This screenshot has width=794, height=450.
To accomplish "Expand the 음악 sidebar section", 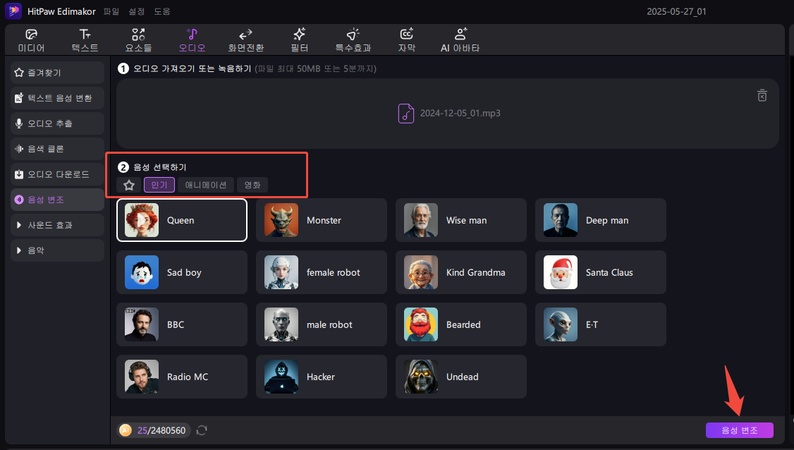I will (56, 250).
